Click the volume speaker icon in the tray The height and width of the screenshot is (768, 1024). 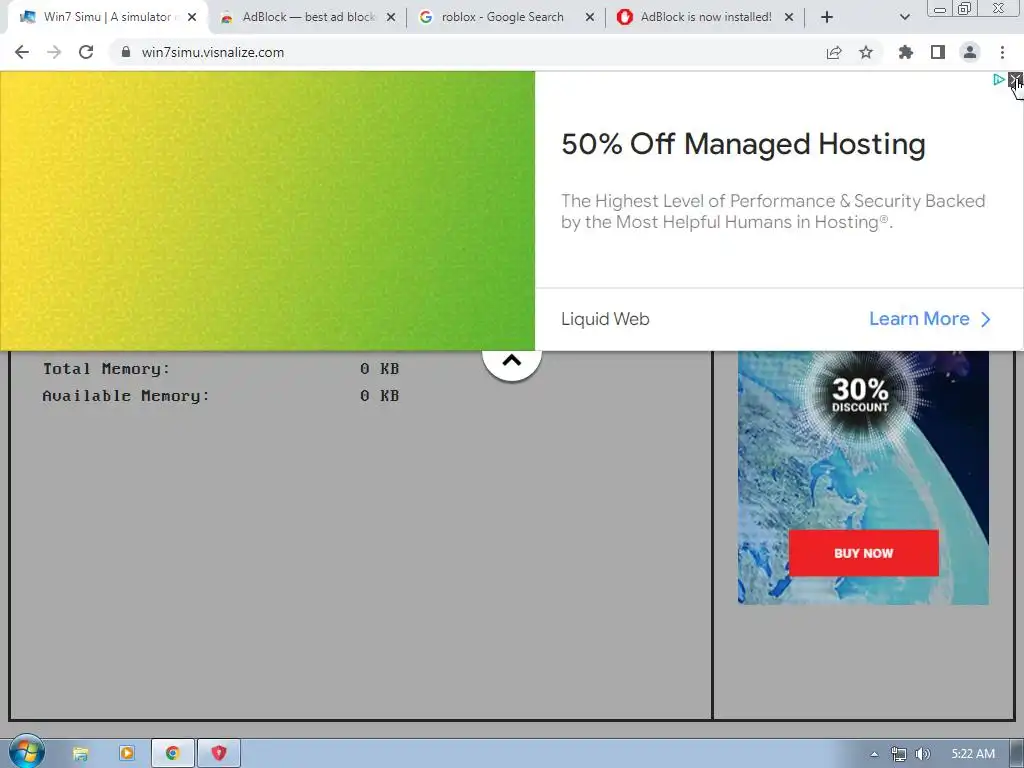tap(923, 754)
